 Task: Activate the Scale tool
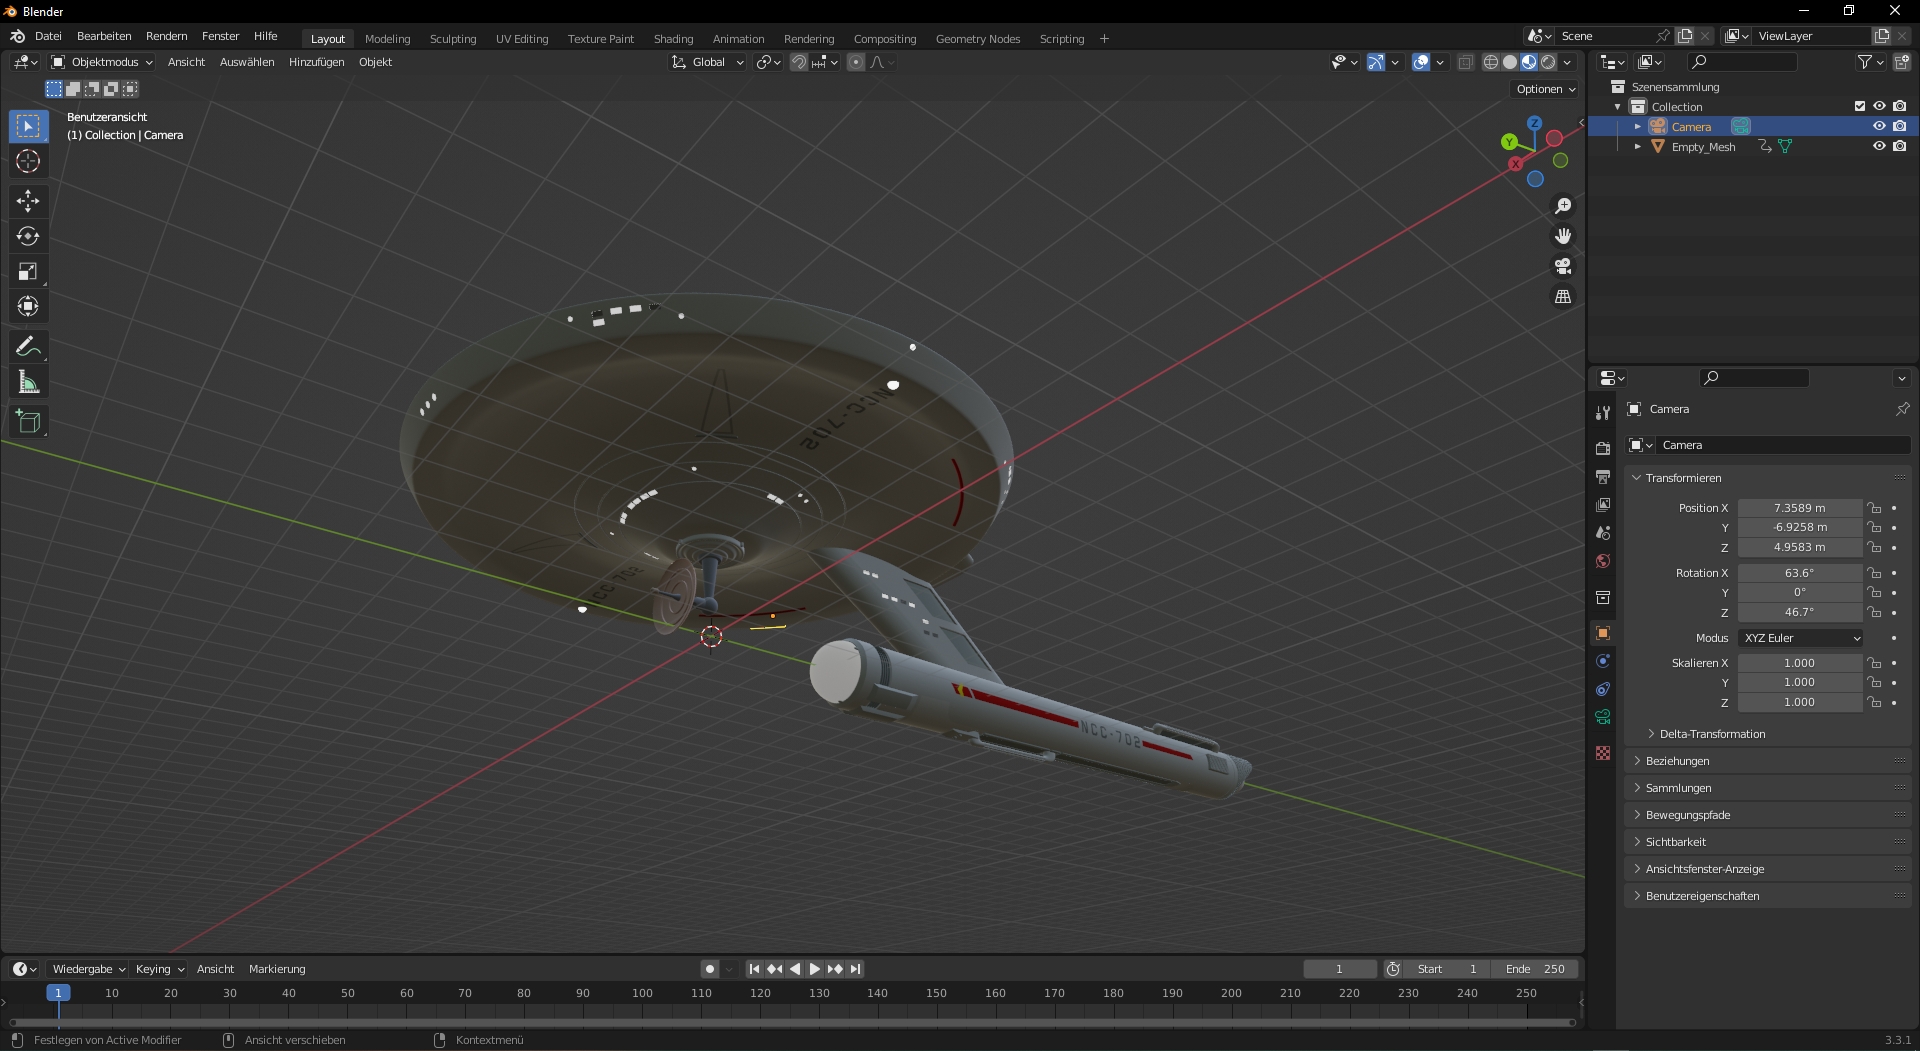(x=28, y=271)
